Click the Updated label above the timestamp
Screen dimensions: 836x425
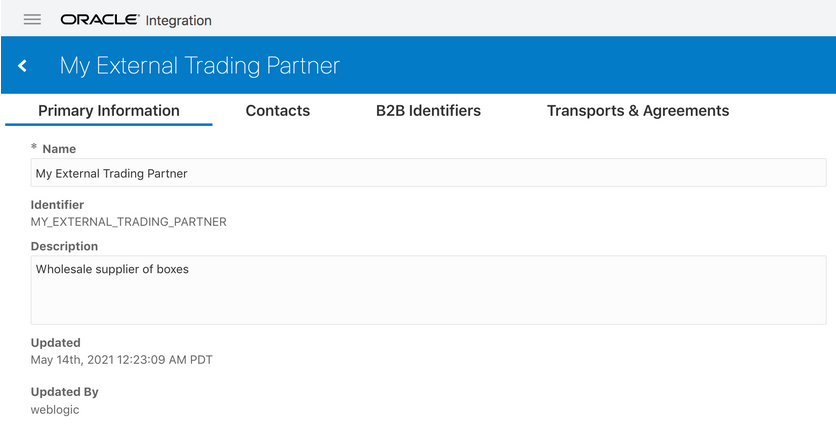pyautogui.click(x=55, y=343)
